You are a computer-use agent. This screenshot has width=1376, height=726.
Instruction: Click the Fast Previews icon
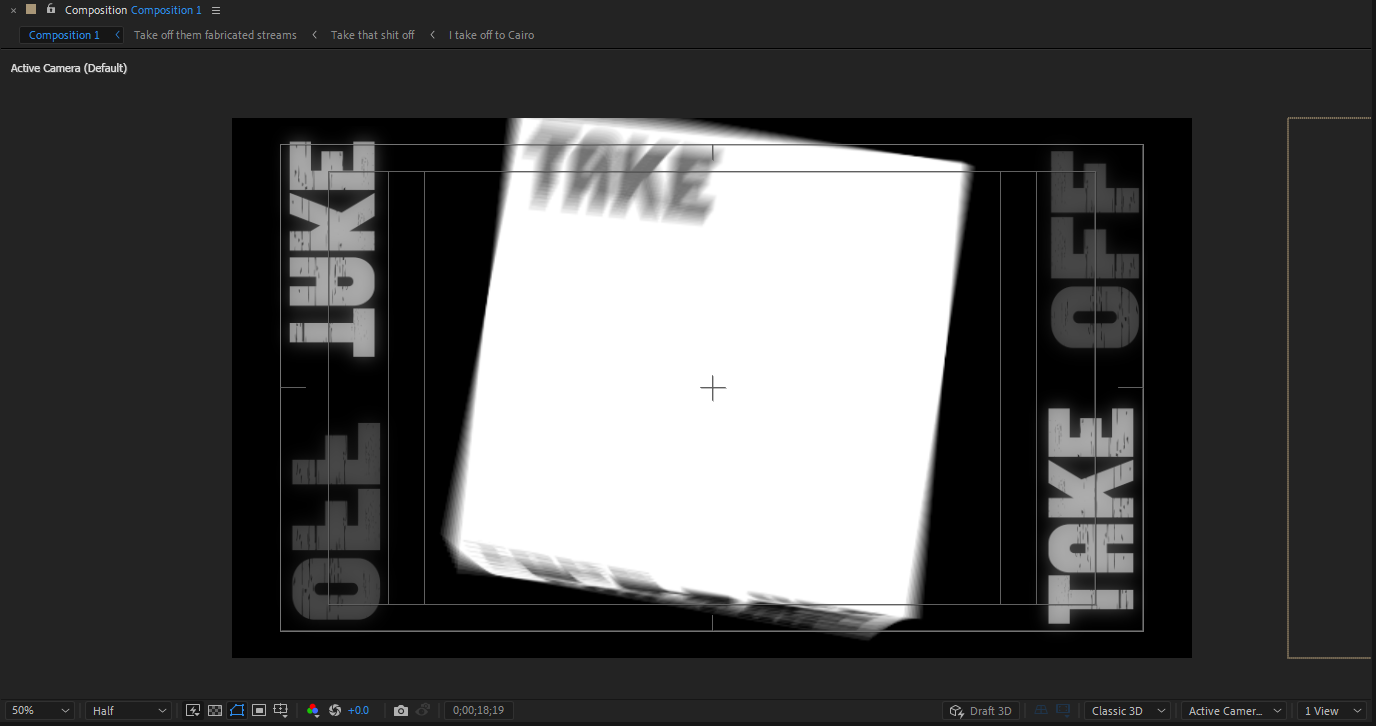[193, 710]
